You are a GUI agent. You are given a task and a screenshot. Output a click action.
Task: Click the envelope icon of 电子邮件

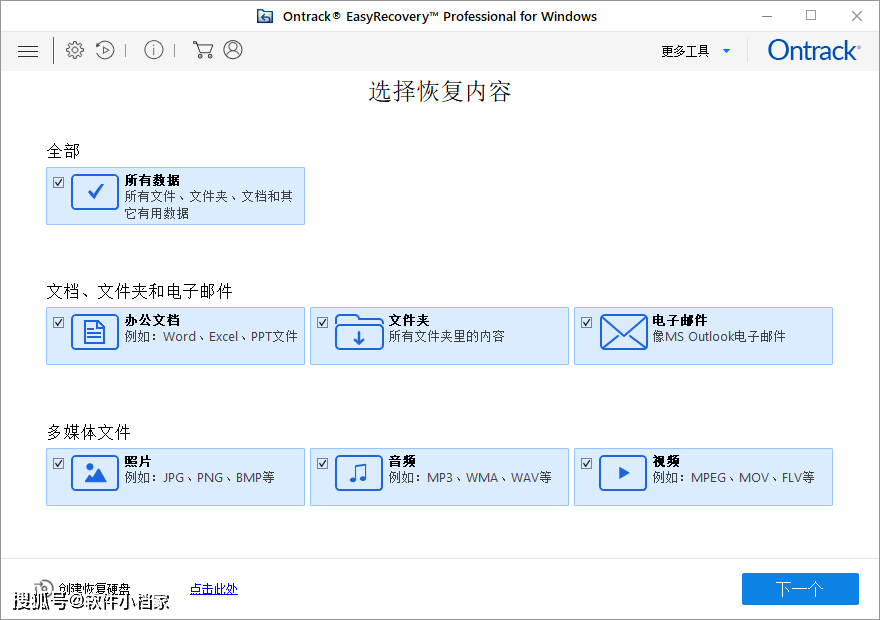click(623, 332)
